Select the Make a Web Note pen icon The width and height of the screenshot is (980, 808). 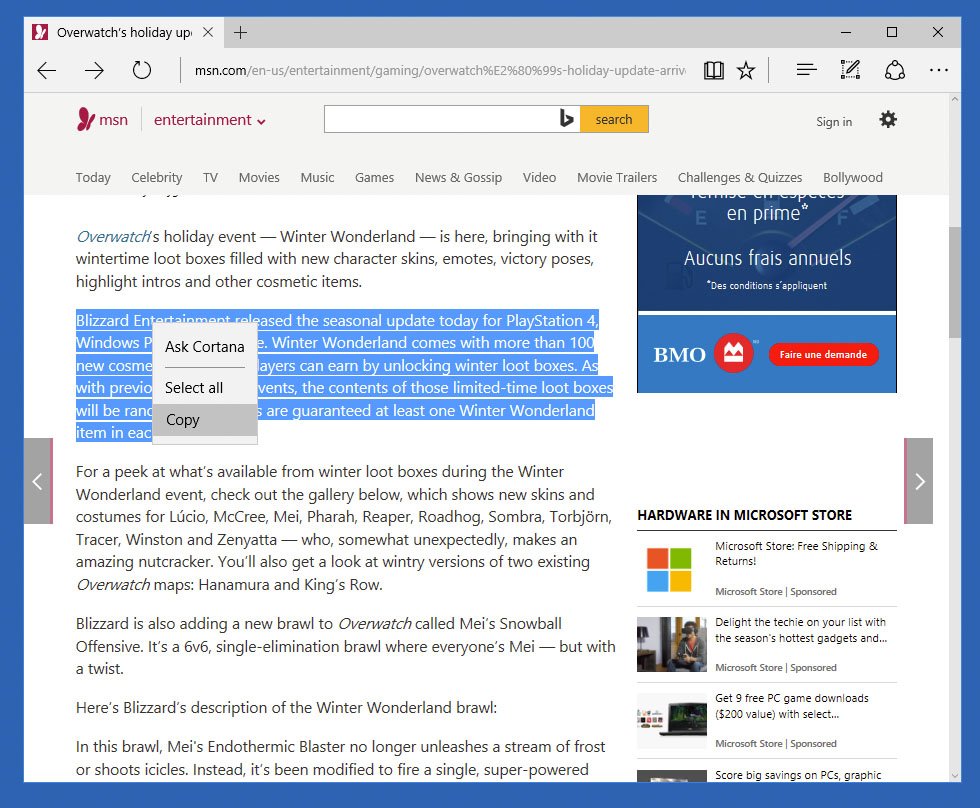pyautogui.click(x=850, y=69)
